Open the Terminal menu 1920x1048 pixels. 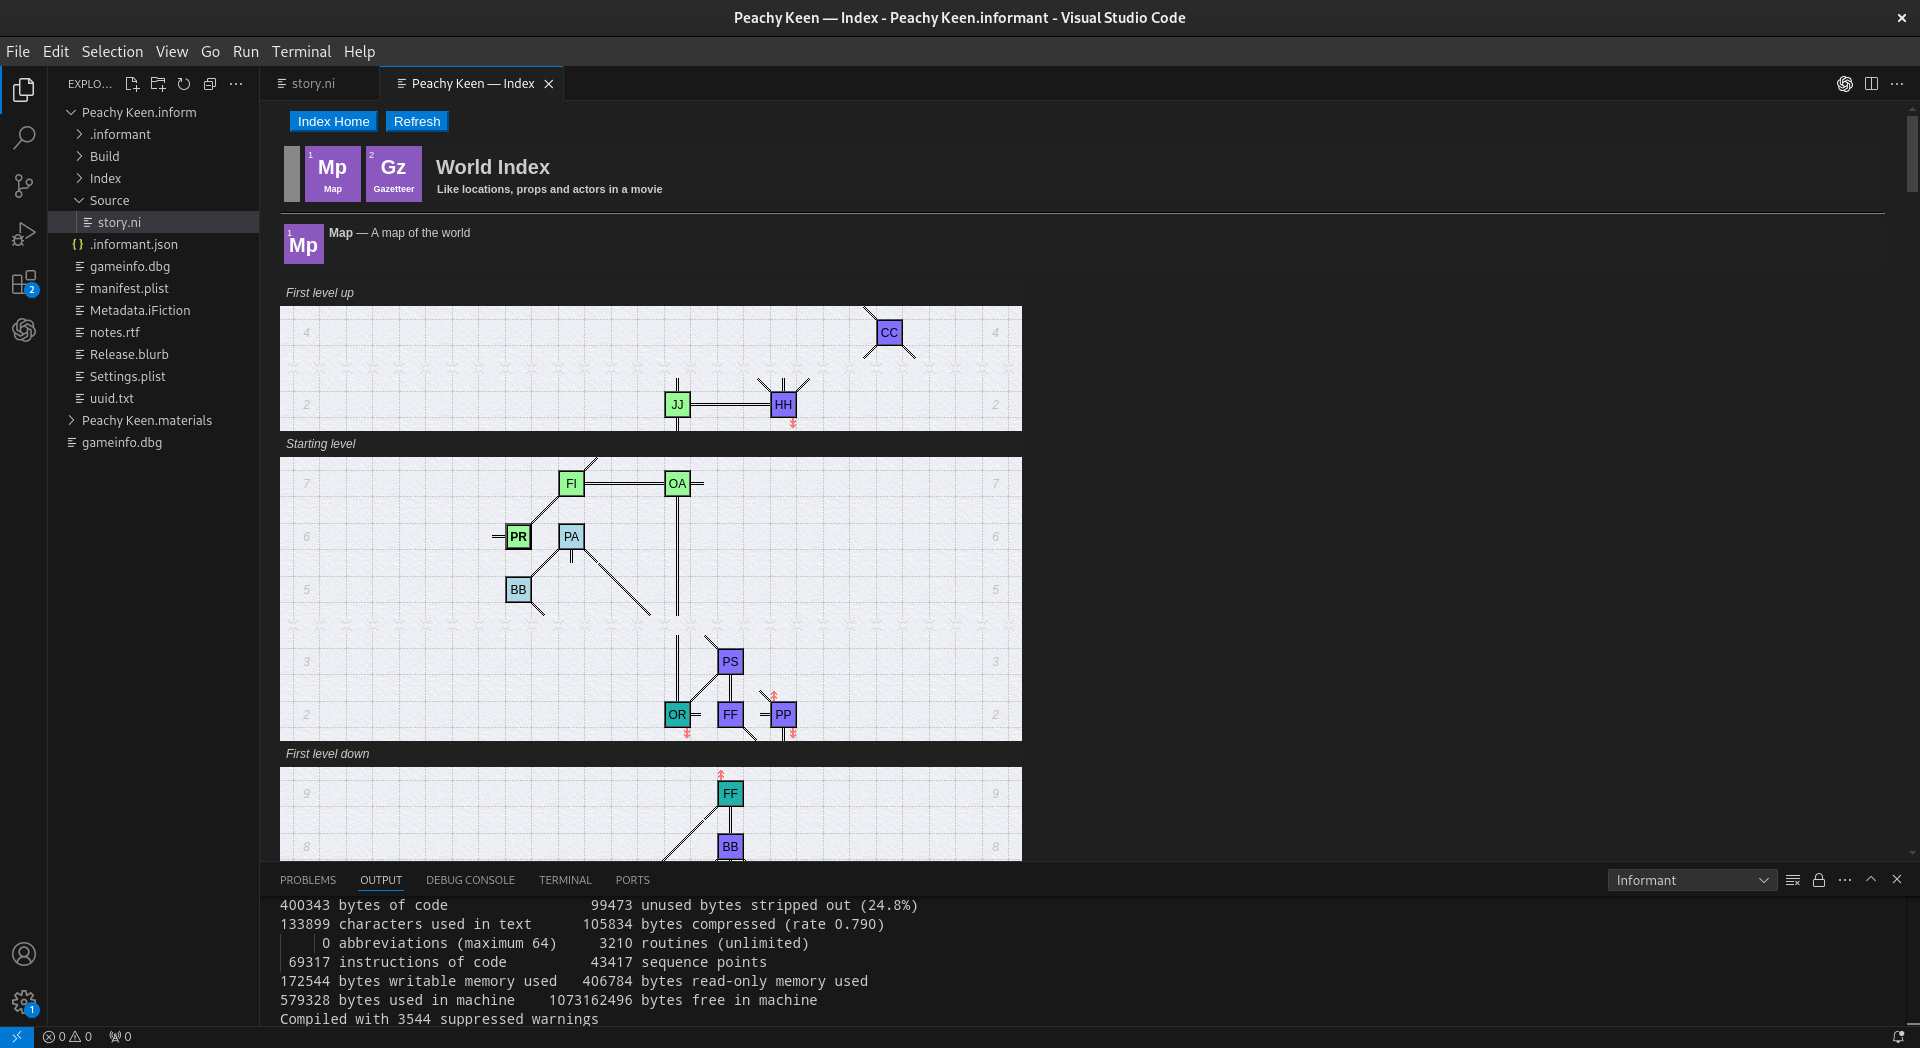click(x=301, y=52)
